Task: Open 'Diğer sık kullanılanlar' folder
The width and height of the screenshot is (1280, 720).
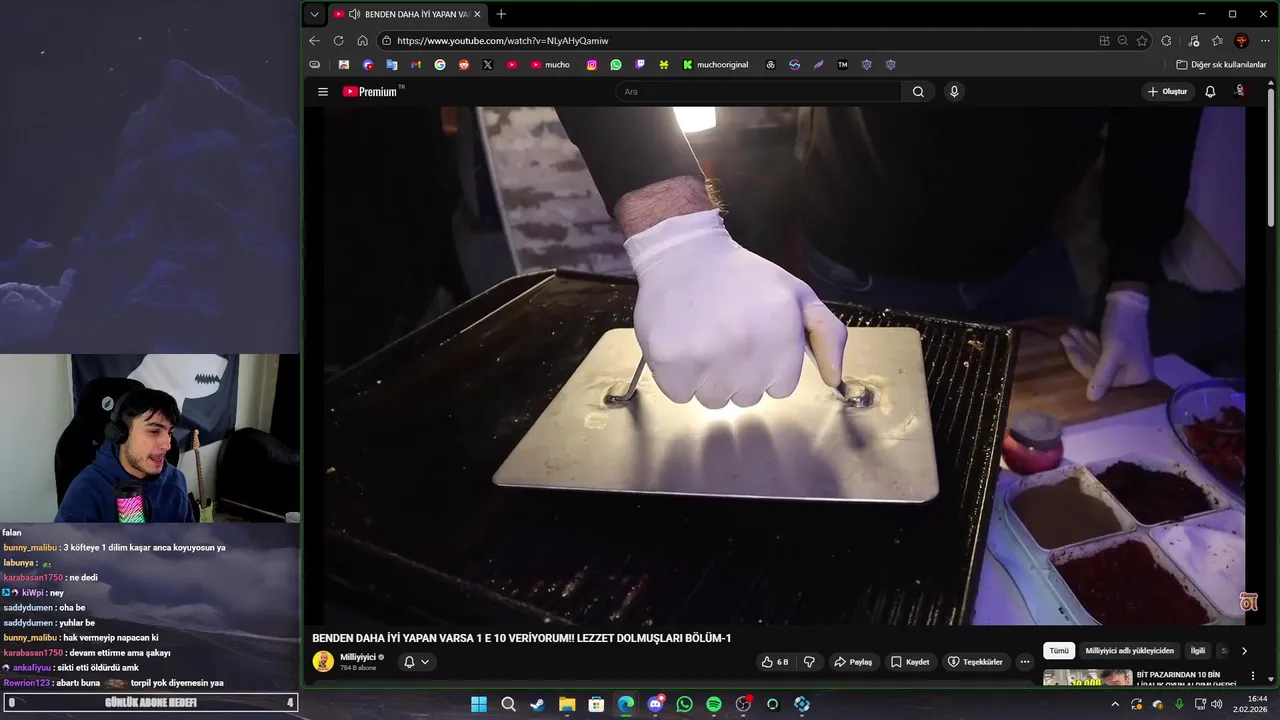Action: (x=1221, y=65)
